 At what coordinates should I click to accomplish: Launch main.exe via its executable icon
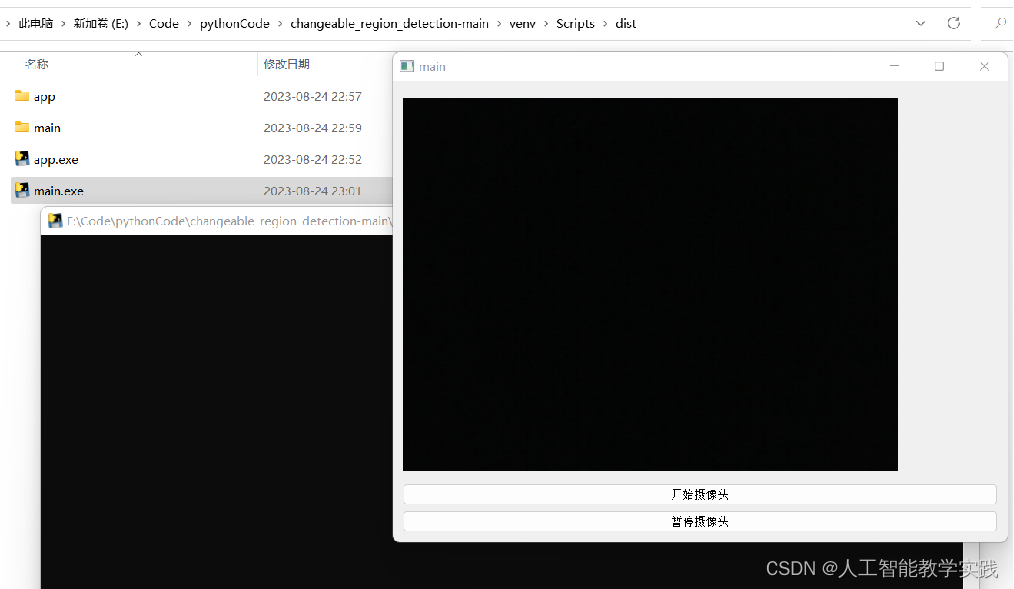click(21, 190)
